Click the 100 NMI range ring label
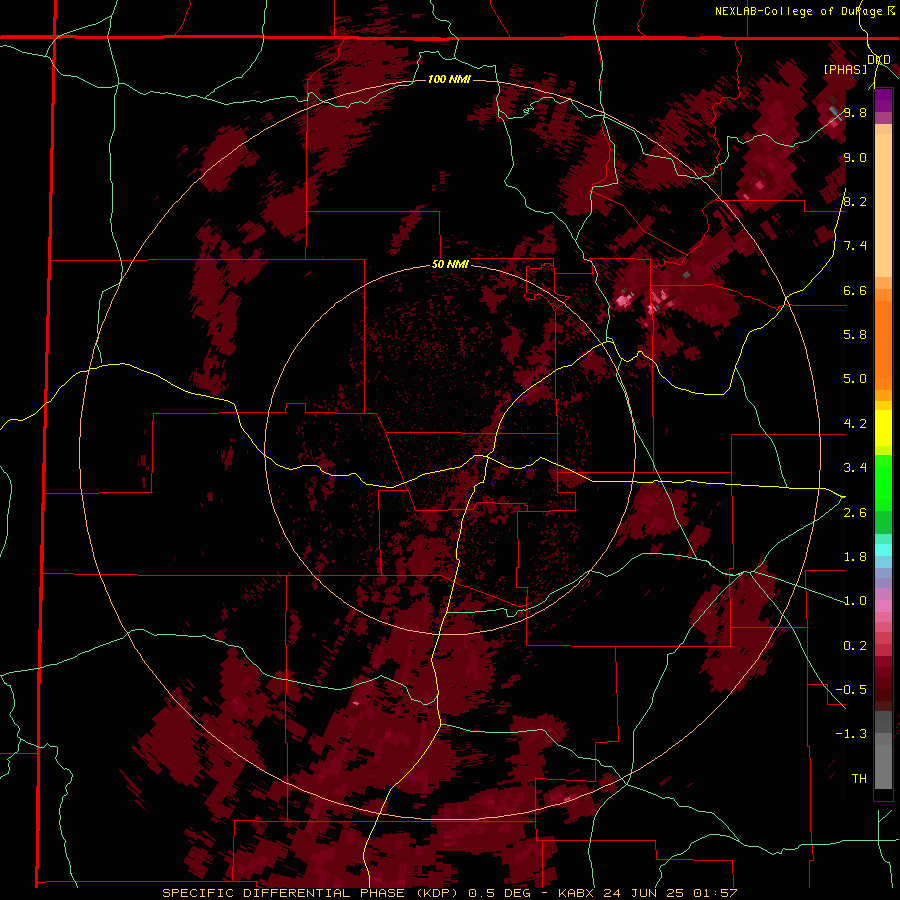 [x=449, y=79]
